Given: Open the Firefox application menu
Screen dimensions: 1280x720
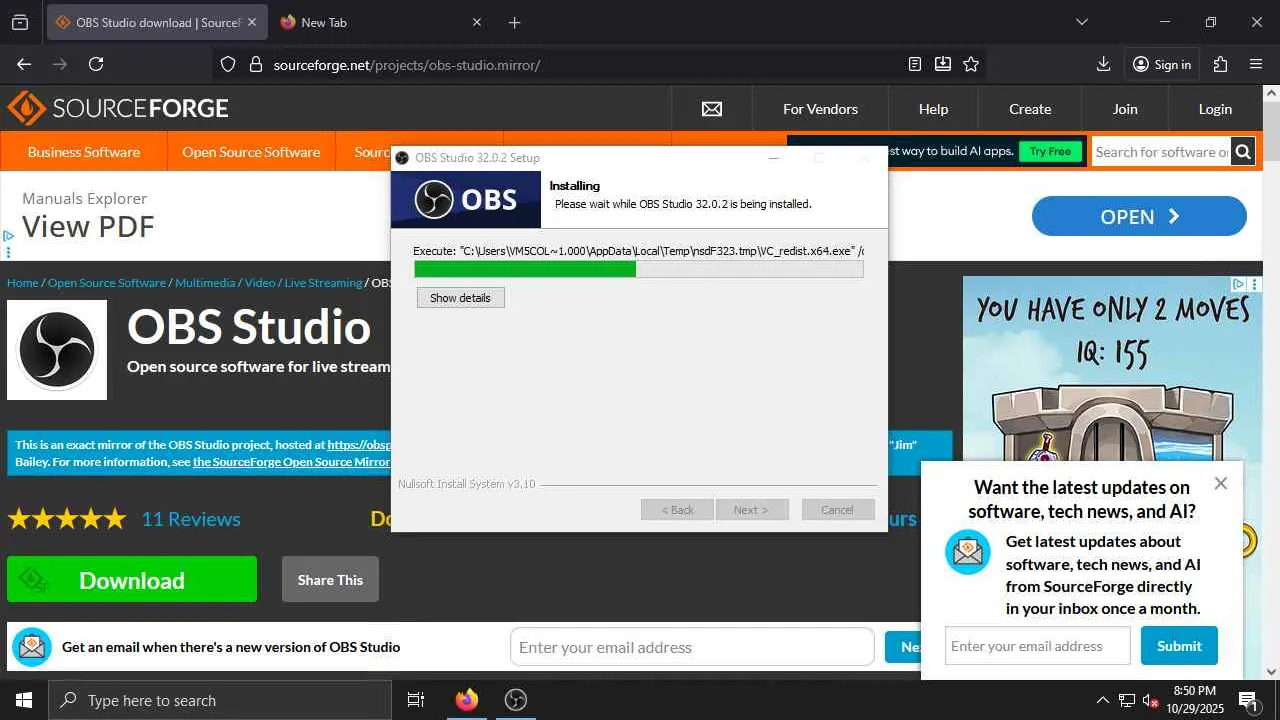Looking at the screenshot, I should pos(1256,64).
